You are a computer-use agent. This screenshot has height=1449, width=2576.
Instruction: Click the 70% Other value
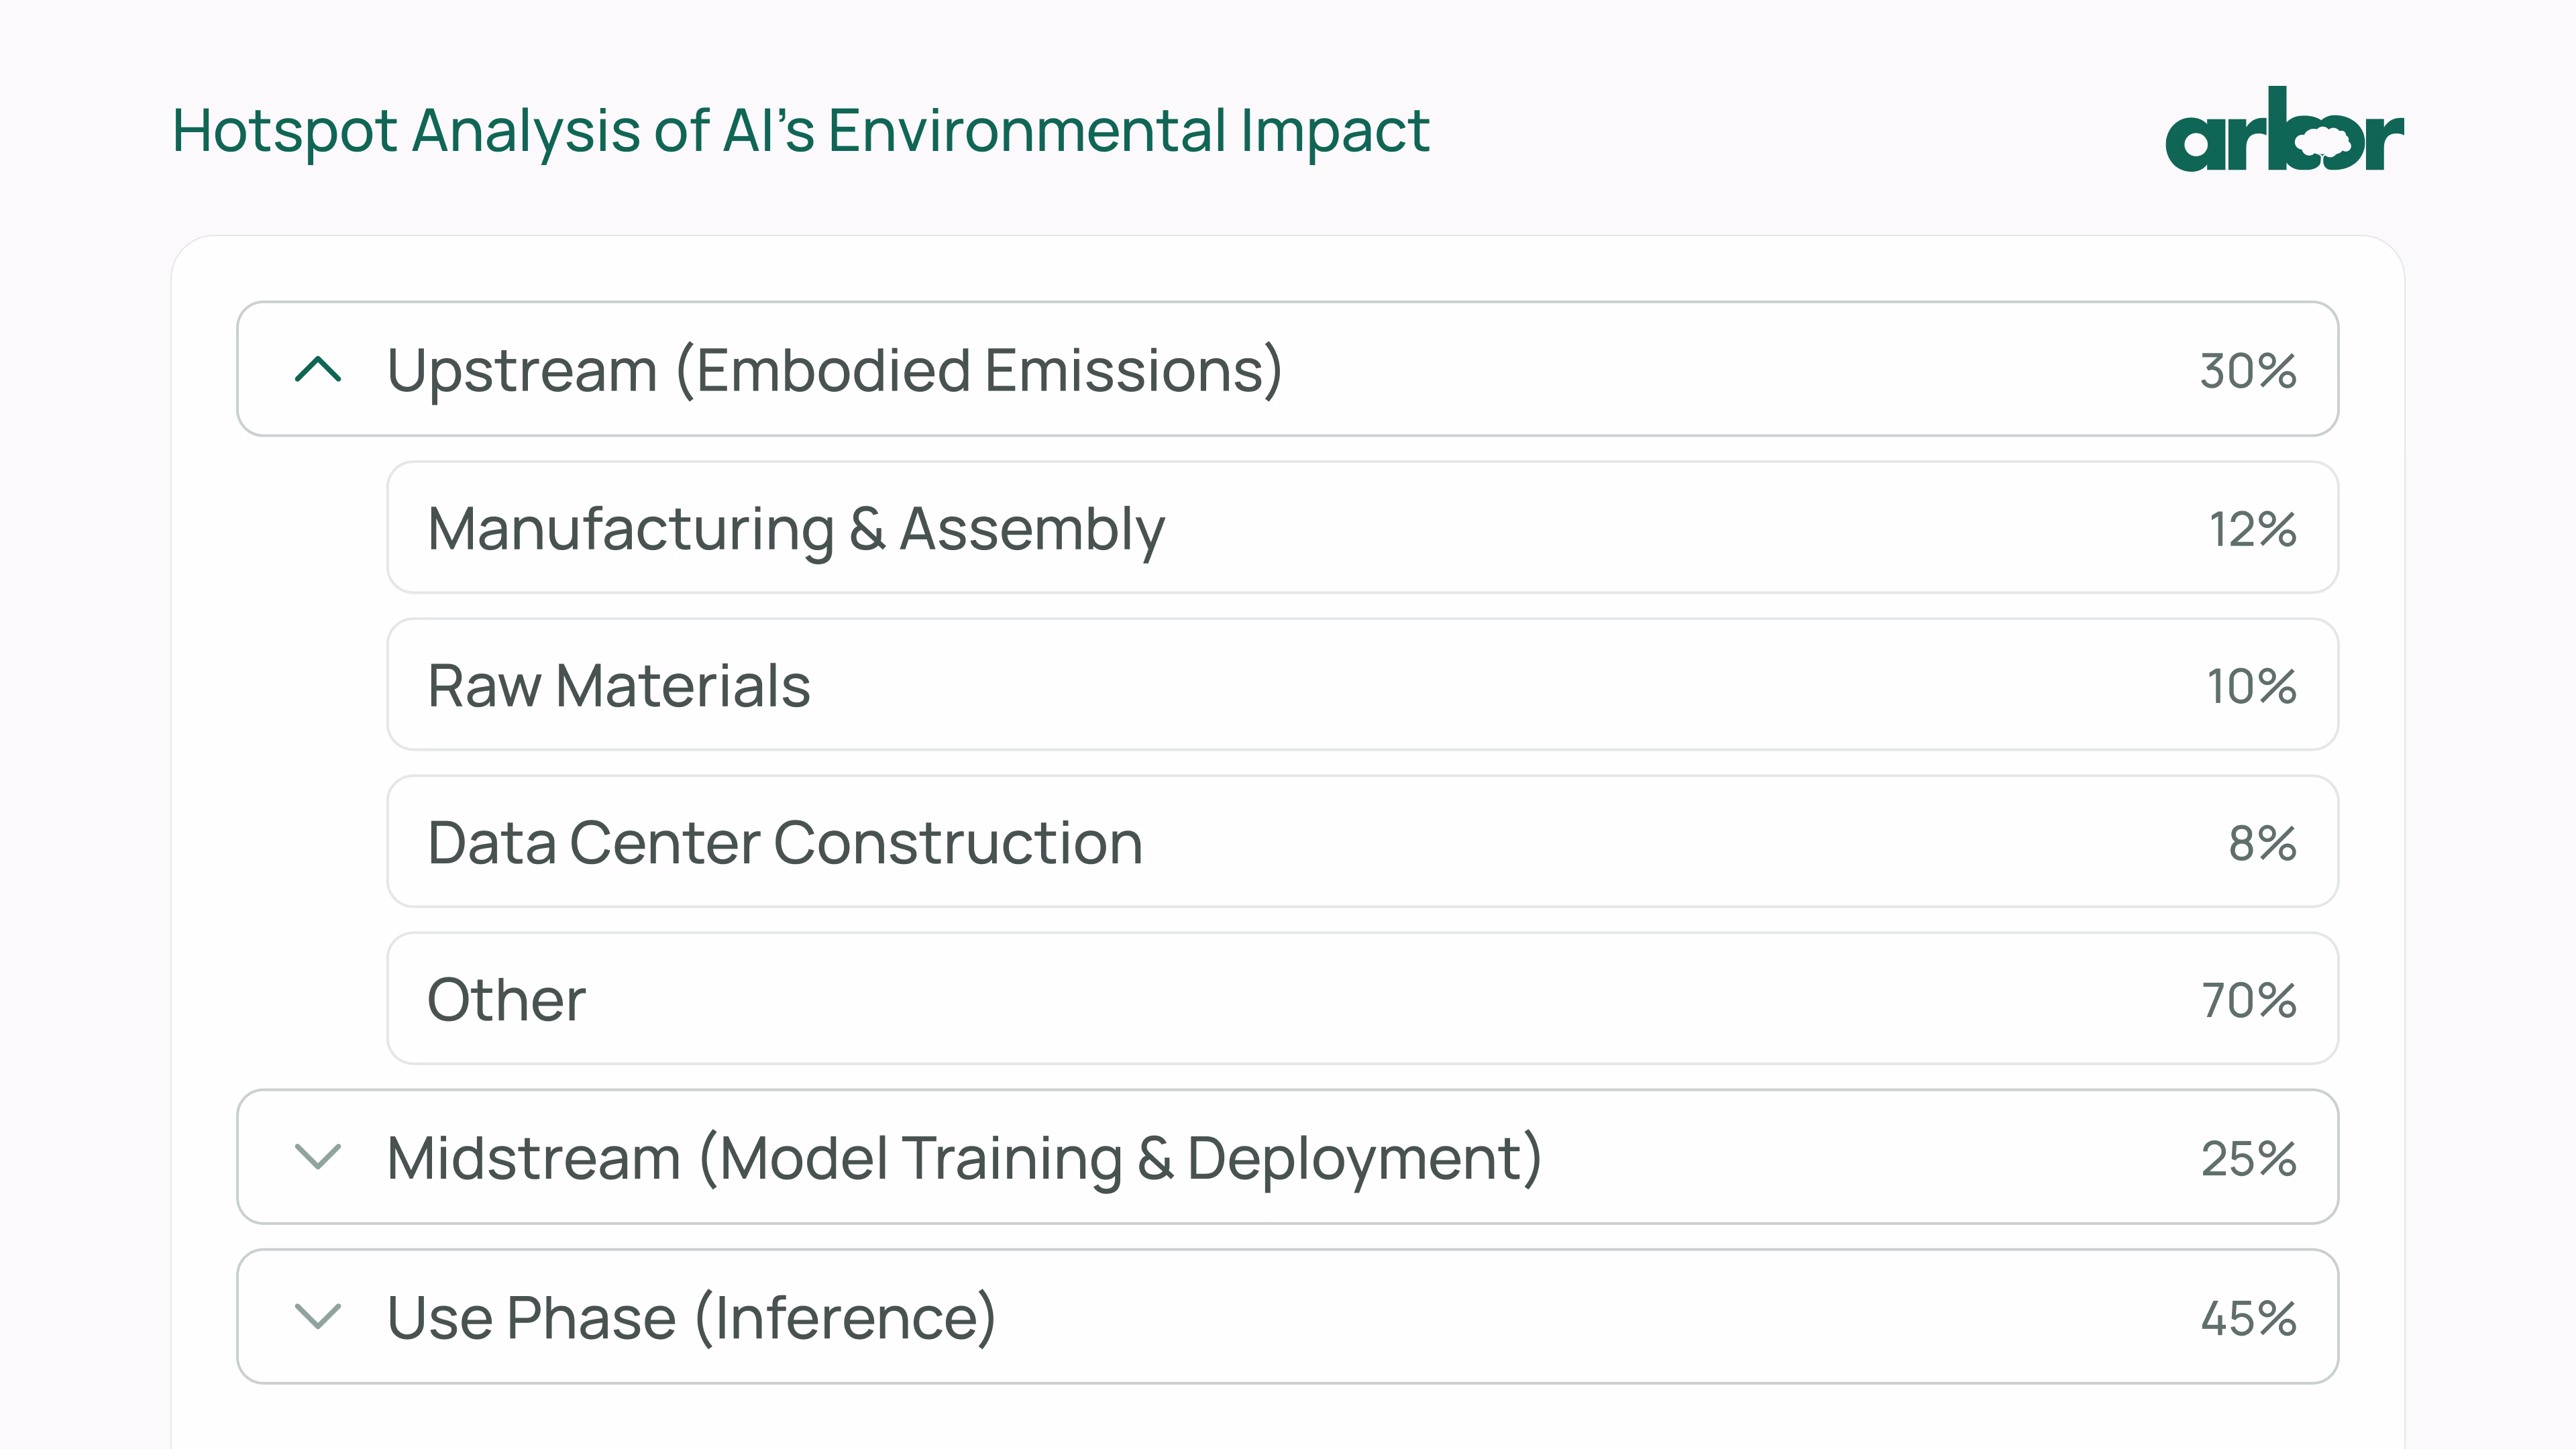(x=2249, y=1000)
